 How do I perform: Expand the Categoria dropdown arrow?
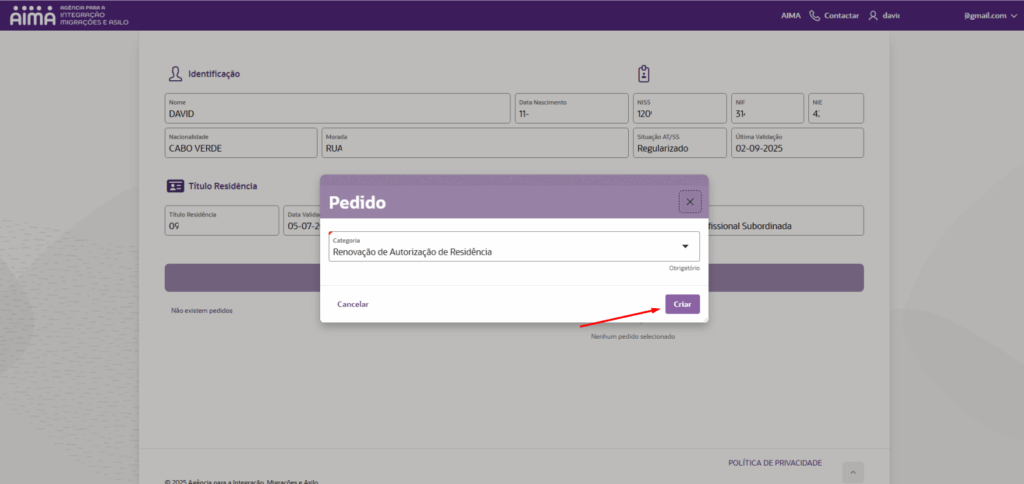685,247
